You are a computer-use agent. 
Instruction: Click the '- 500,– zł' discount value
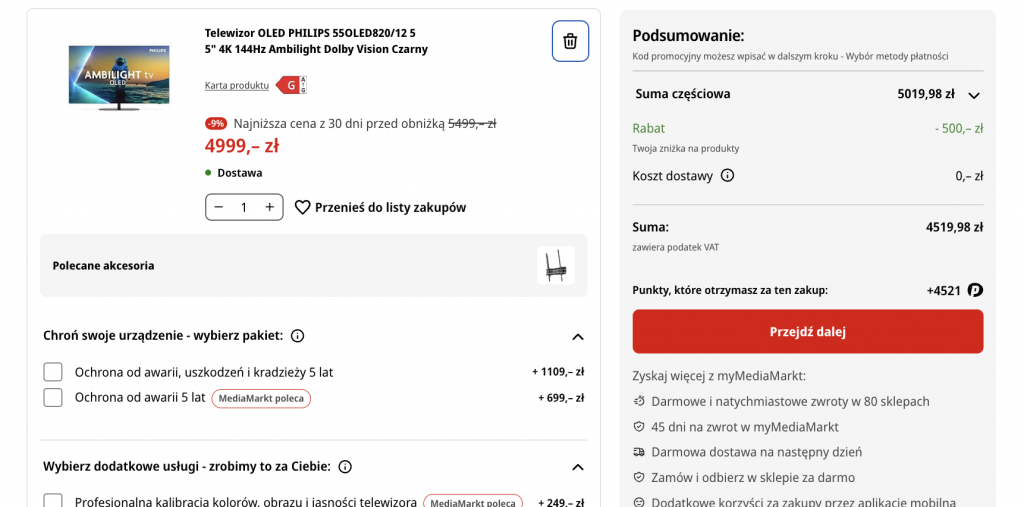tap(959, 129)
